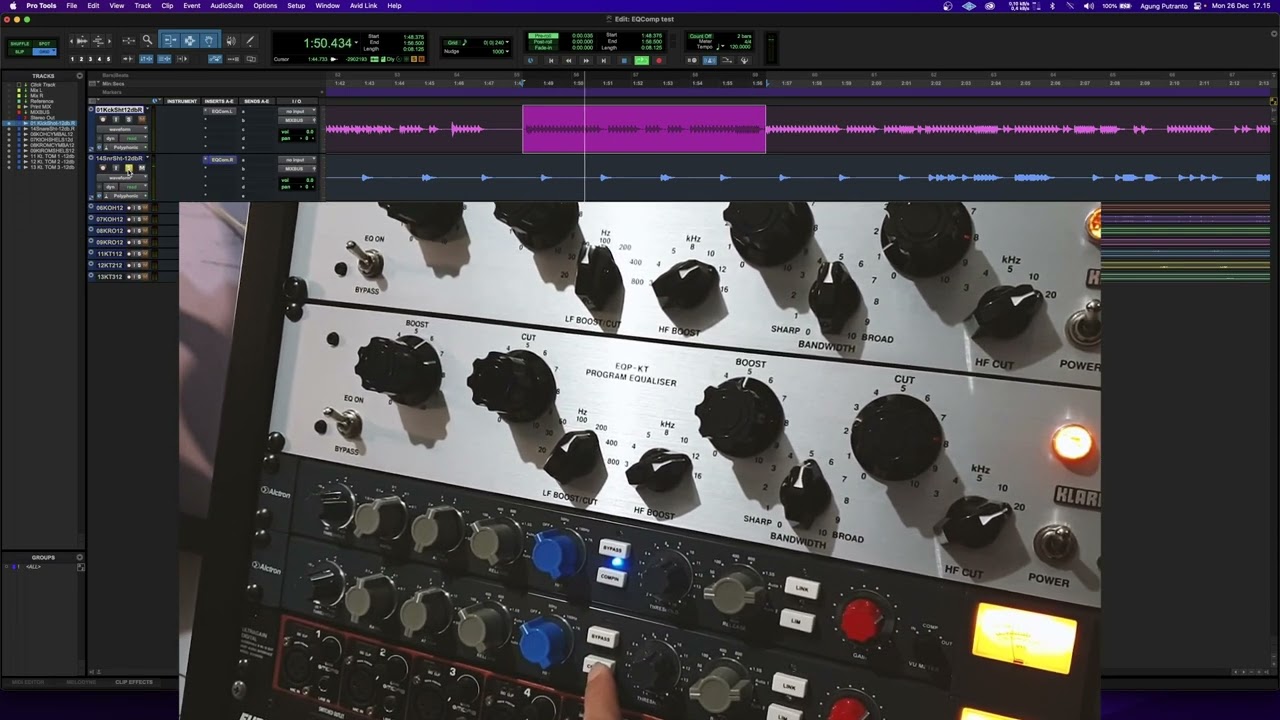Toggle the Online sync clock icon

click(x=531, y=61)
